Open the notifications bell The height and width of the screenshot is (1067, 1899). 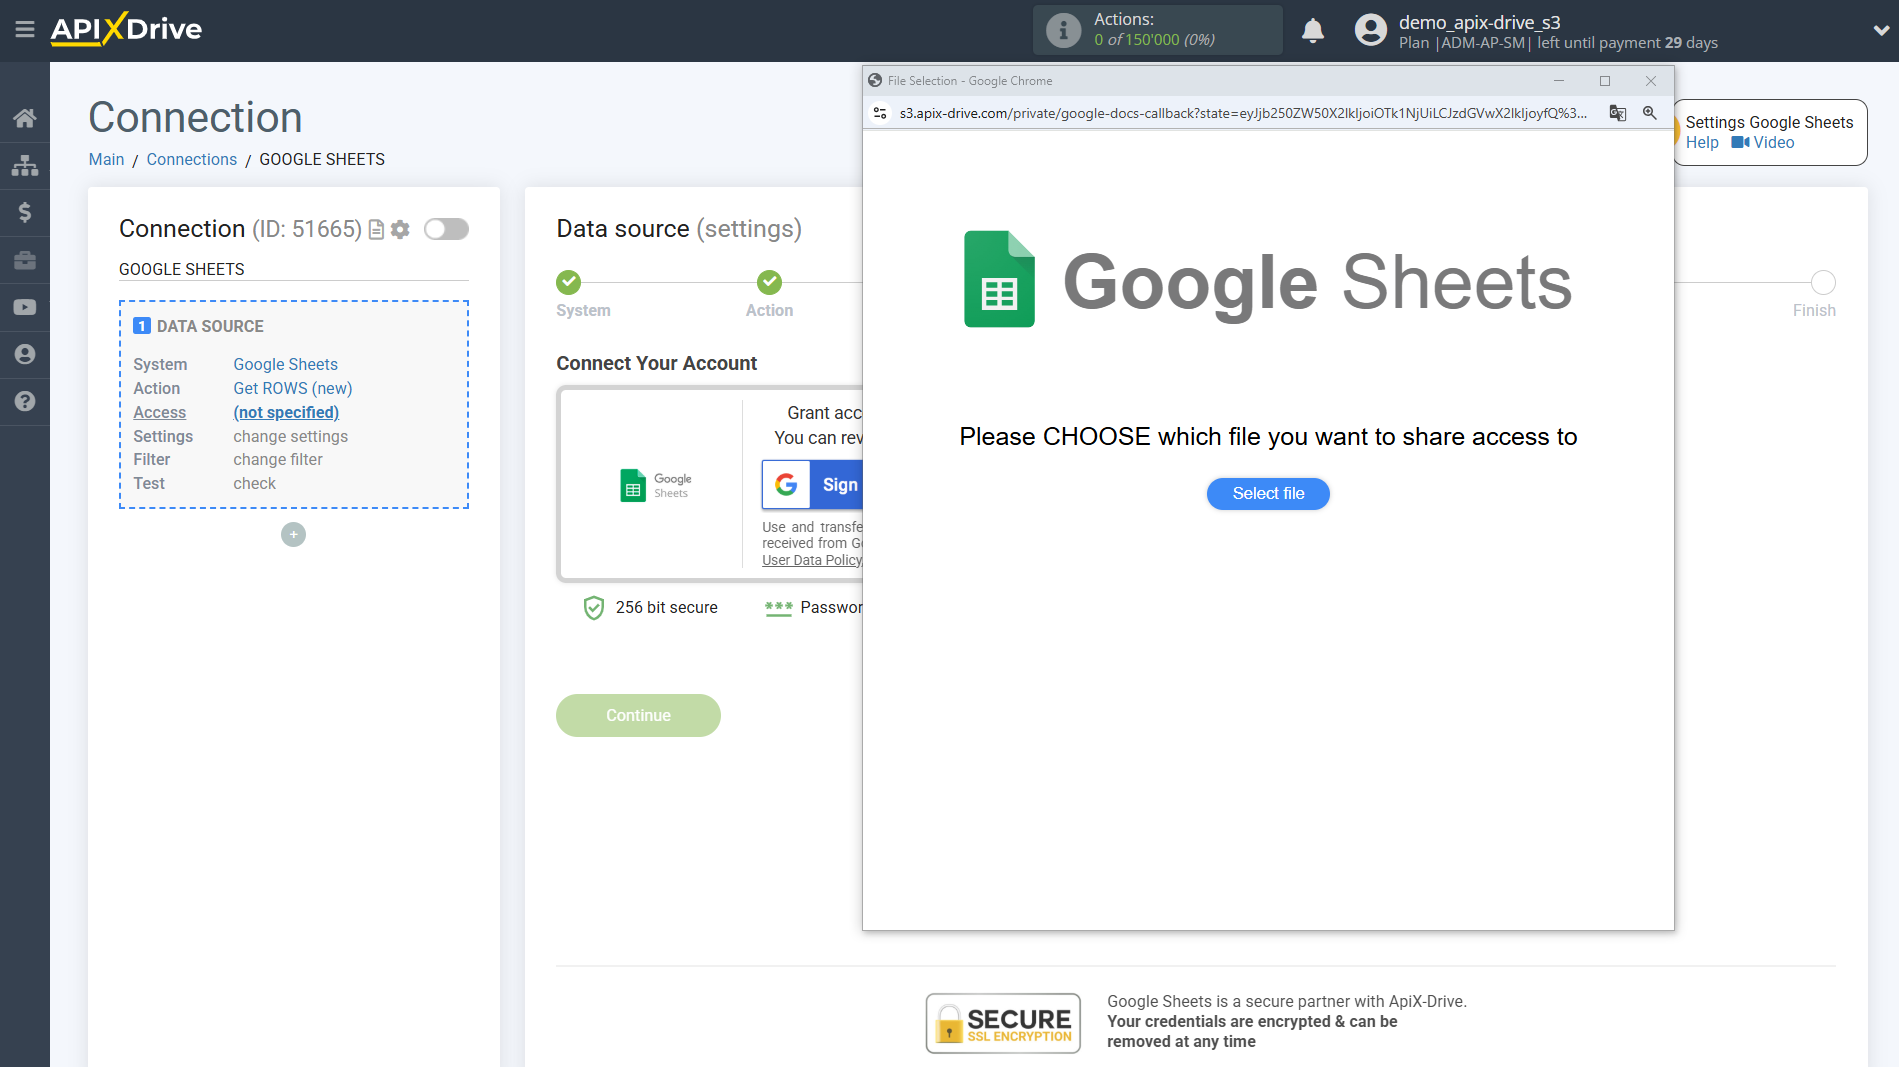1313,30
